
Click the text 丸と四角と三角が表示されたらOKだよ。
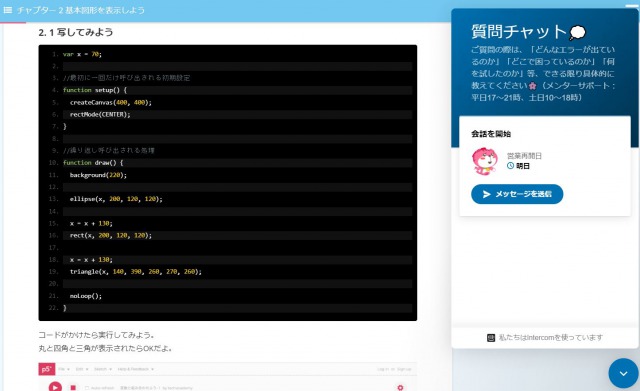click(x=106, y=348)
